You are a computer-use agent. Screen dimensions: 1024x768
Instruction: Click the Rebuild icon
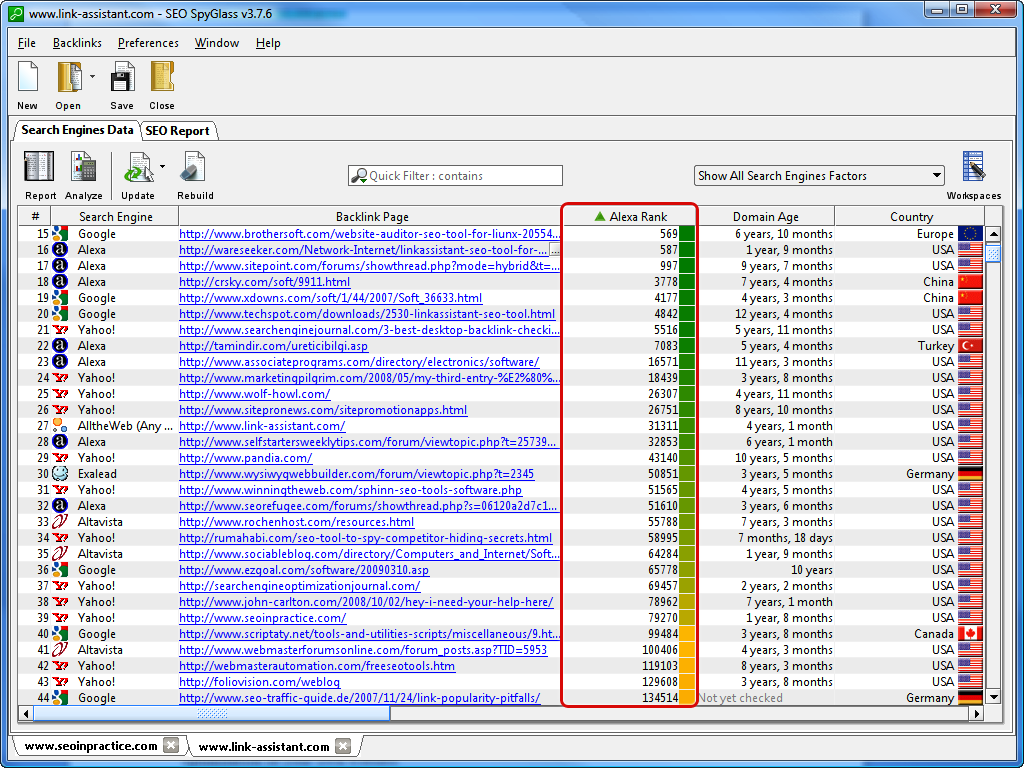(194, 167)
